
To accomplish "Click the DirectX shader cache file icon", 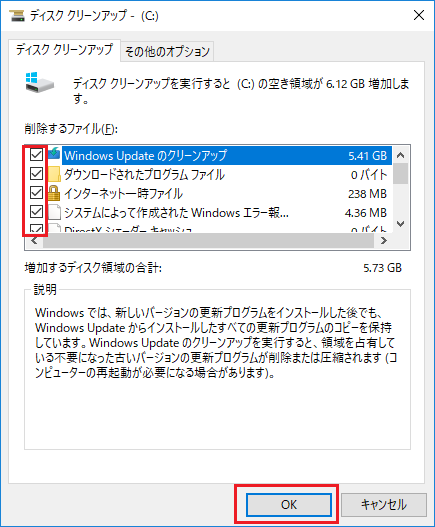I will 54,228.
